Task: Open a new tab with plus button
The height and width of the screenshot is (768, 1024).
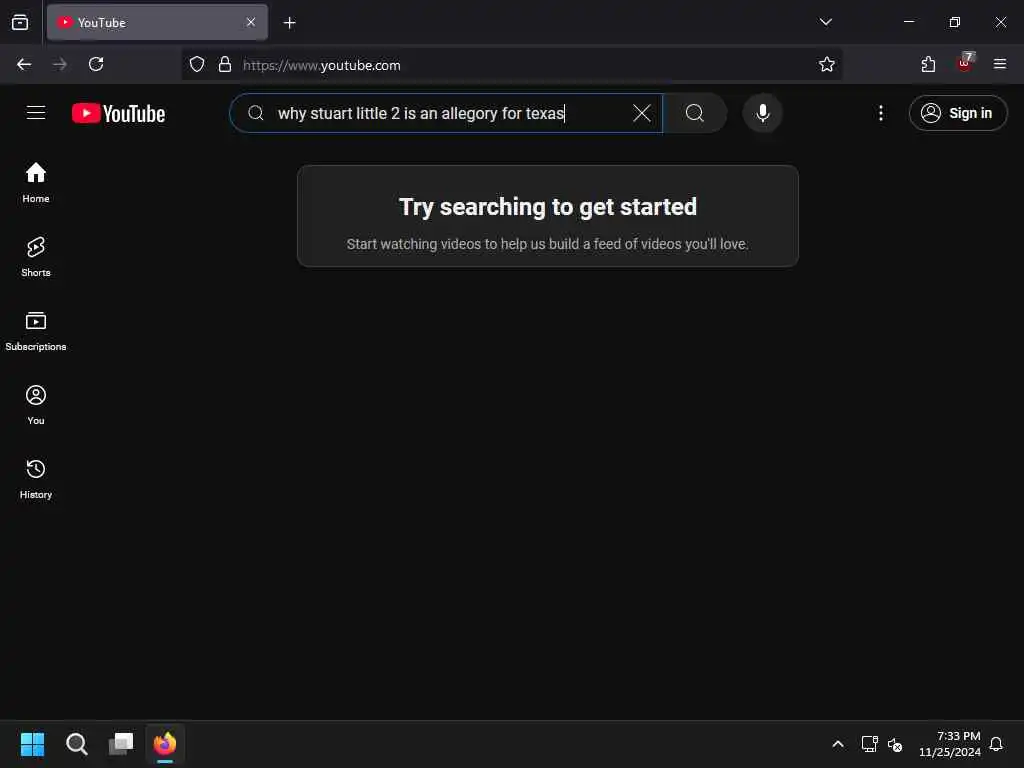Action: (289, 23)
